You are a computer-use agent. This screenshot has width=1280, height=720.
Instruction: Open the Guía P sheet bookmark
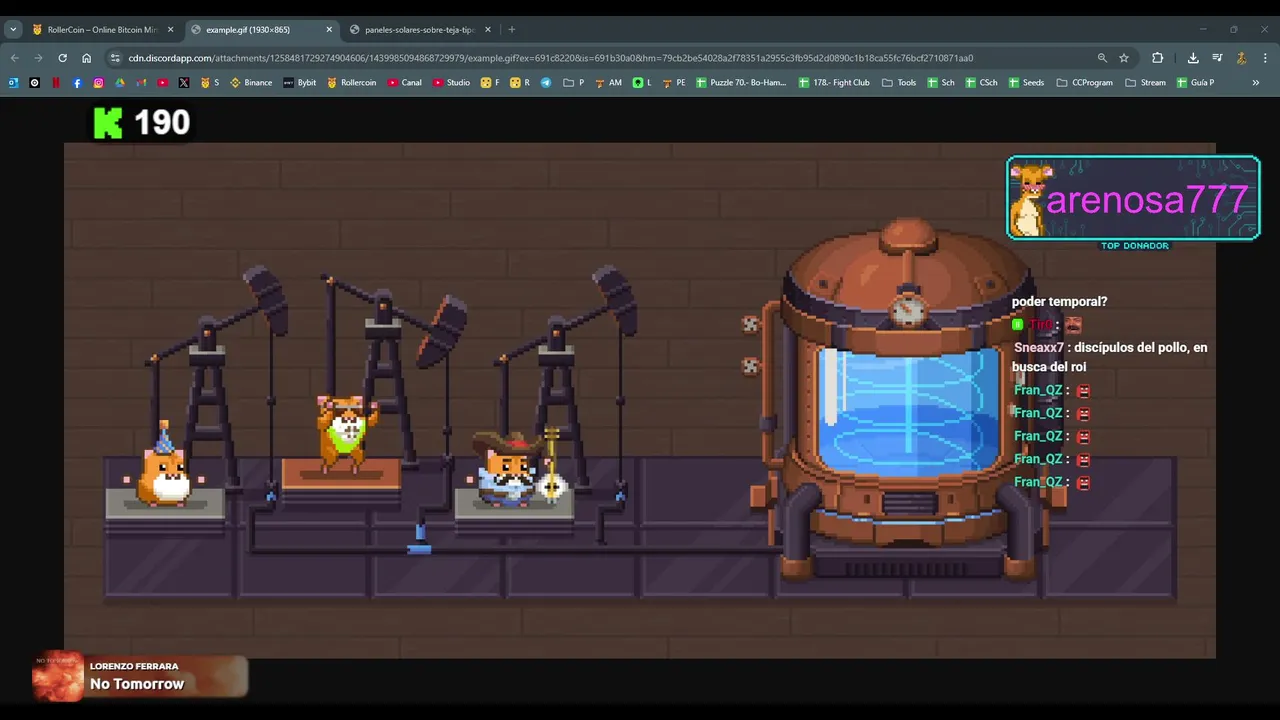coord(1194,82)
